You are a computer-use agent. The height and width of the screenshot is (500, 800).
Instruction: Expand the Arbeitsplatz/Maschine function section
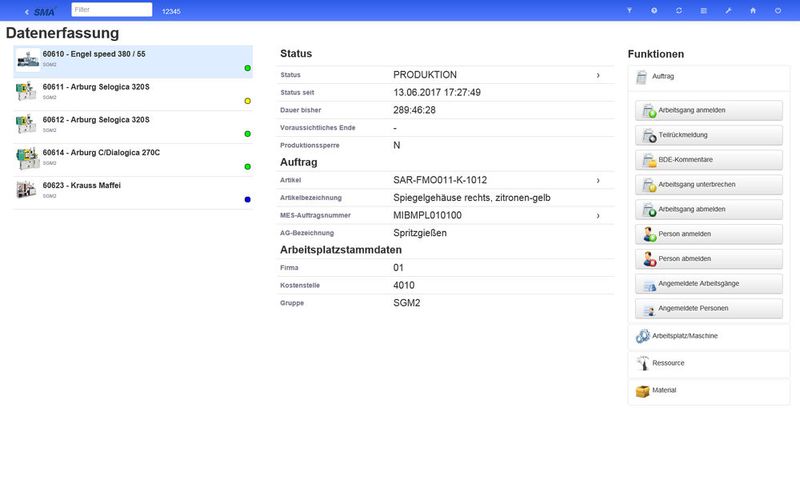click(708, 337)
